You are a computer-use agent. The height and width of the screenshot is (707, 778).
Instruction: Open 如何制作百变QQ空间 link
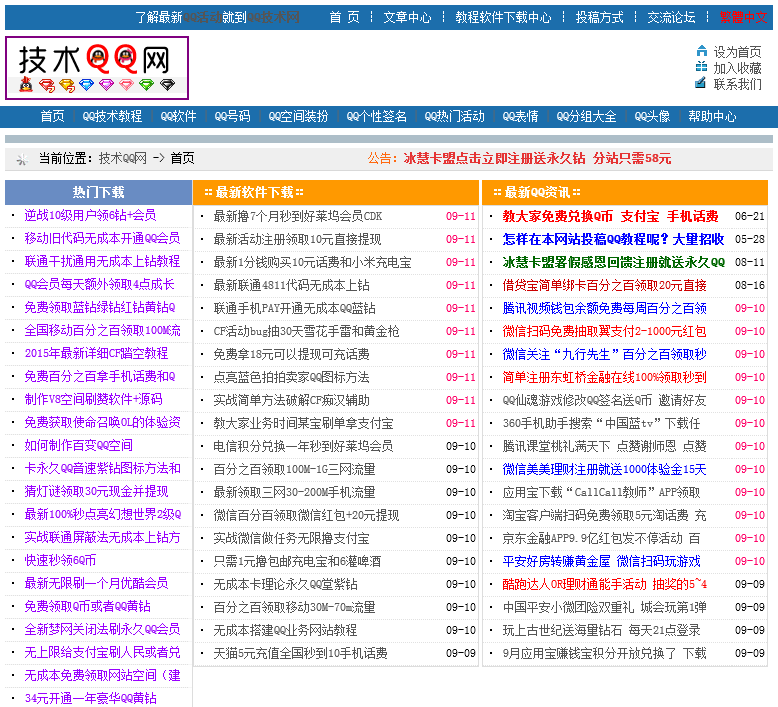click(78, 445)
